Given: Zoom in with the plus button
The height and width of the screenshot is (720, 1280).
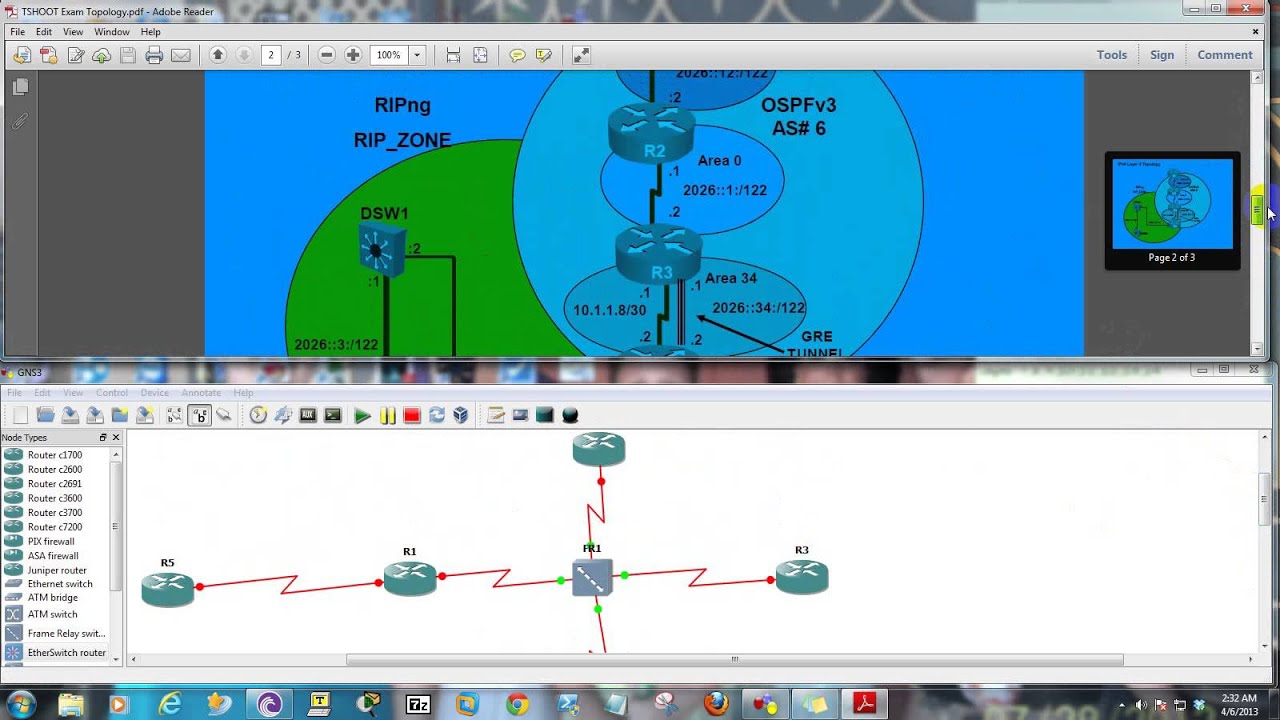Looking at the screenshot, I should point(353,55).
